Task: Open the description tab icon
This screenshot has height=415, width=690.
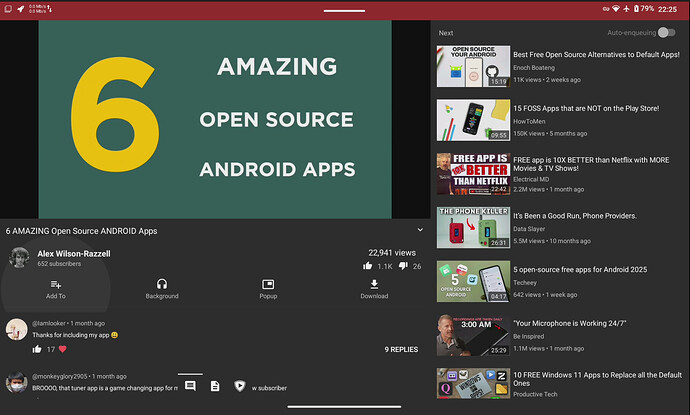Action: tap(214, 386)
